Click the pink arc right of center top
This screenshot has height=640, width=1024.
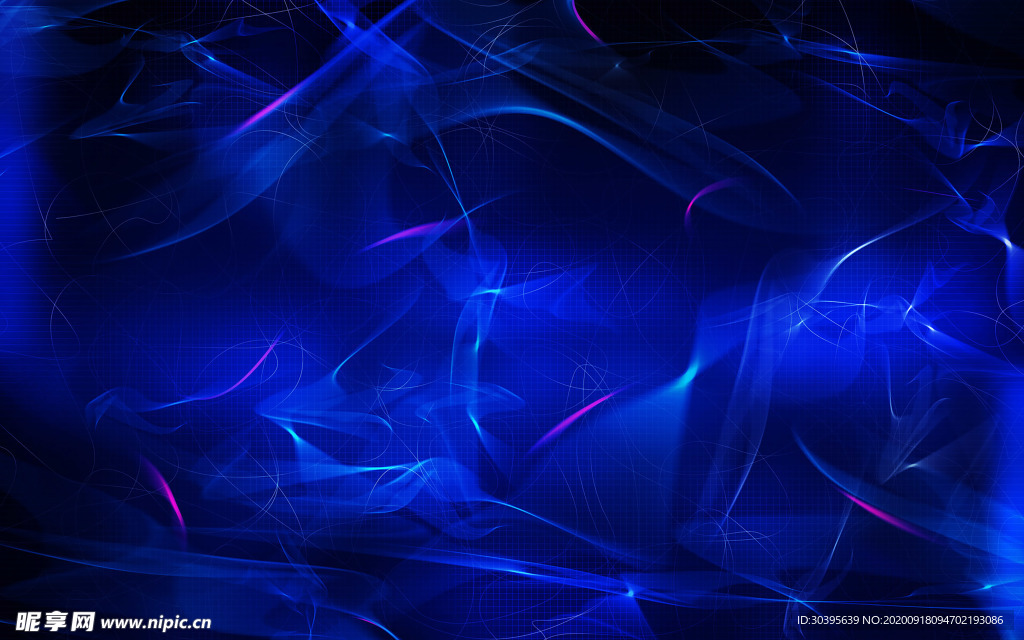[706, 194]
